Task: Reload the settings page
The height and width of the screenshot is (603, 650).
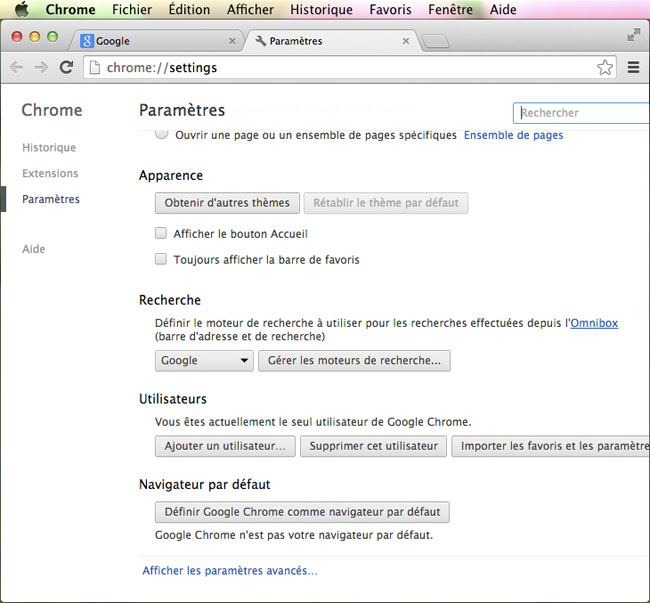Action: (66, 67)
